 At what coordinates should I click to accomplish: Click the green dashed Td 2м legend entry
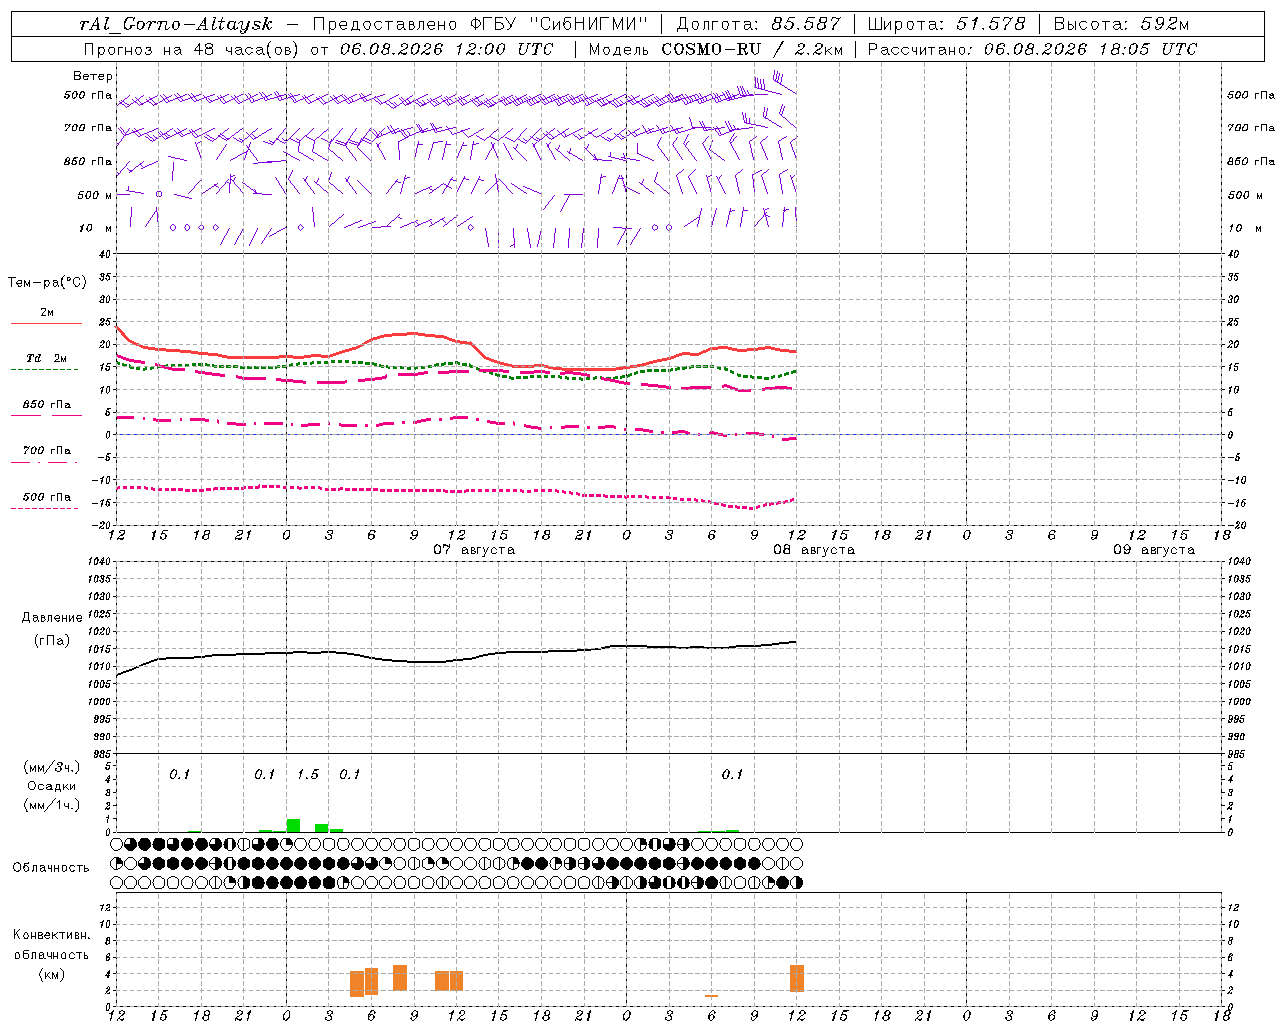(46, 363)
